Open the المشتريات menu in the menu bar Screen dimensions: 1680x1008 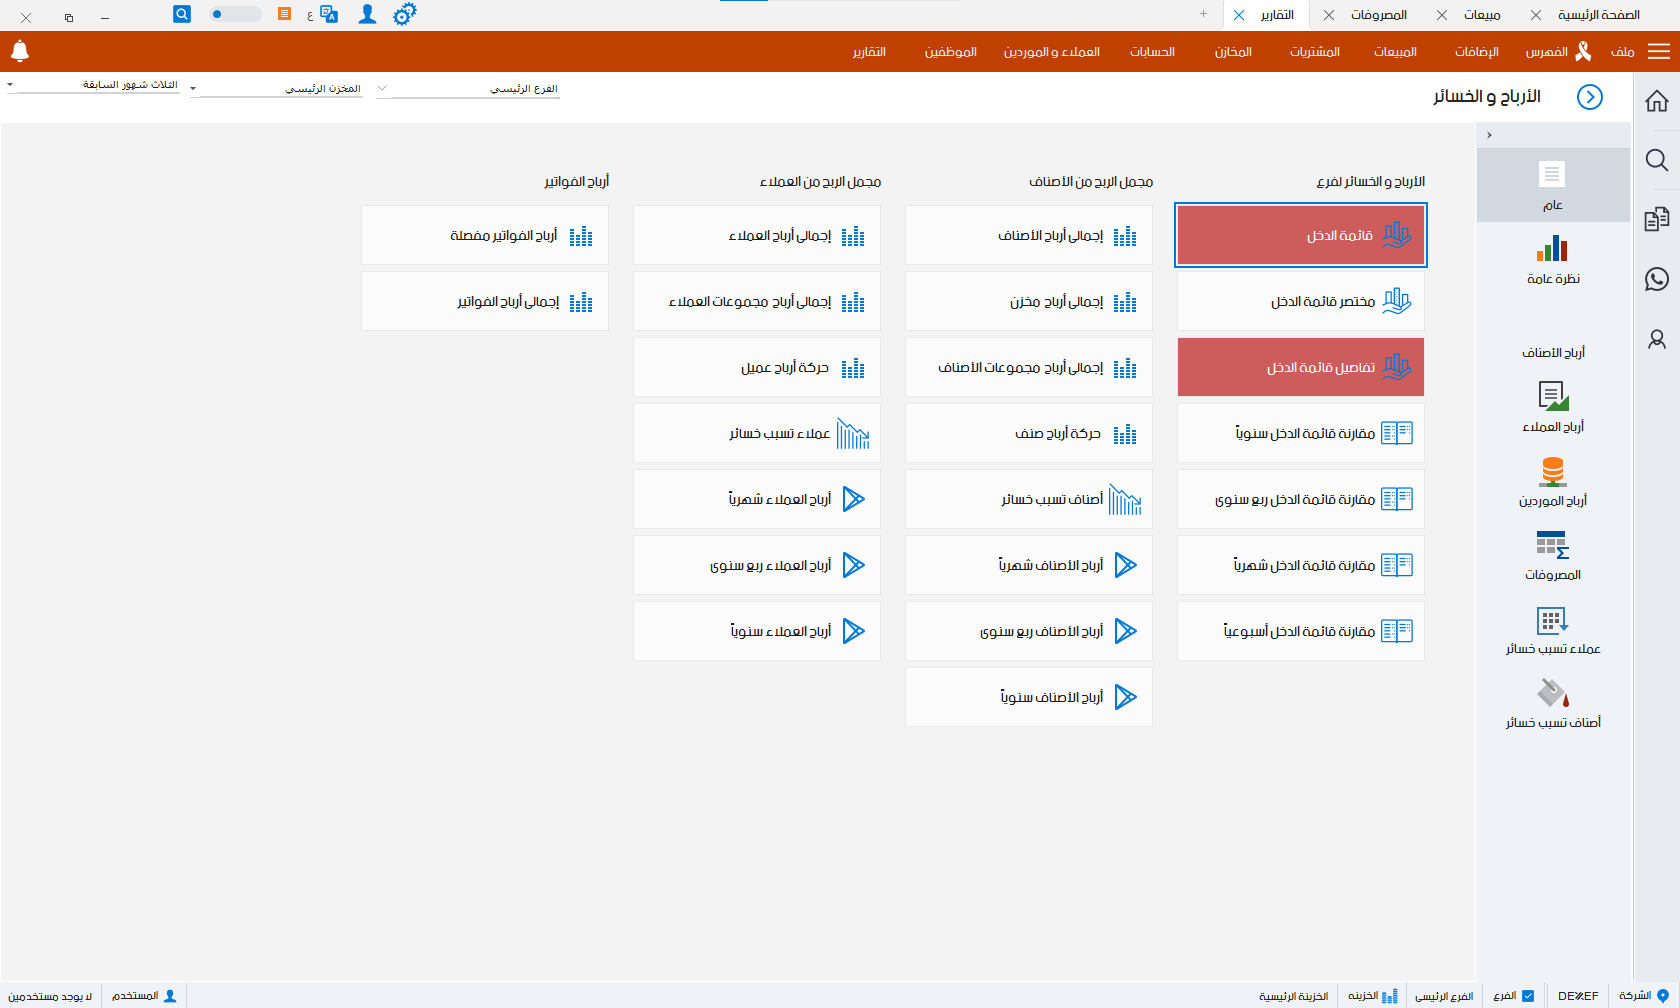pos(1315,52)
